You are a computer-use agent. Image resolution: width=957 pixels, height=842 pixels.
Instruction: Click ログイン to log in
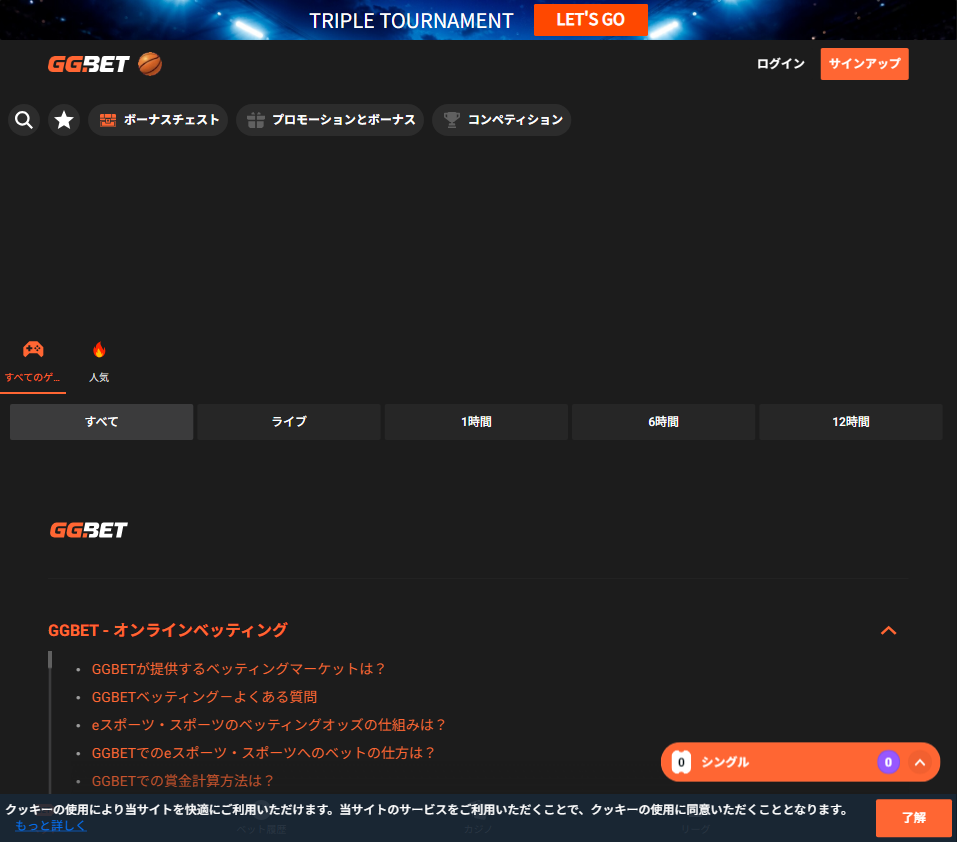point(781,64)
